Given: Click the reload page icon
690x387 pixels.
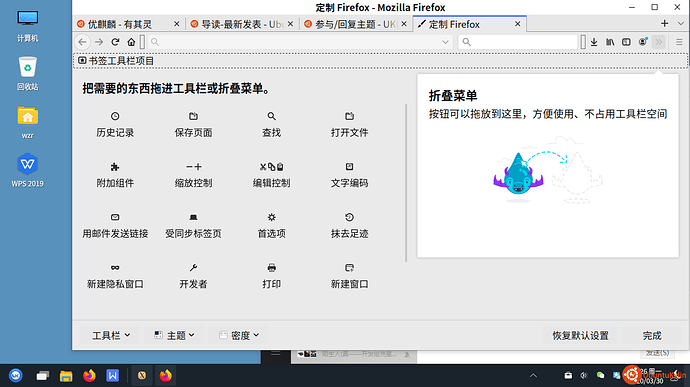Looking at the screenshot, I should click(115, 42).
